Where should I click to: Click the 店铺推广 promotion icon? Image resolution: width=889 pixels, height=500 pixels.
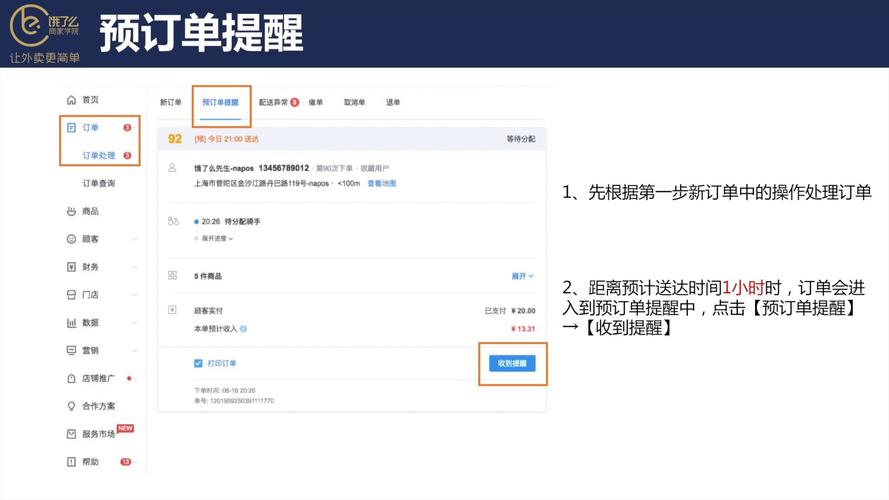pos(71,378)
